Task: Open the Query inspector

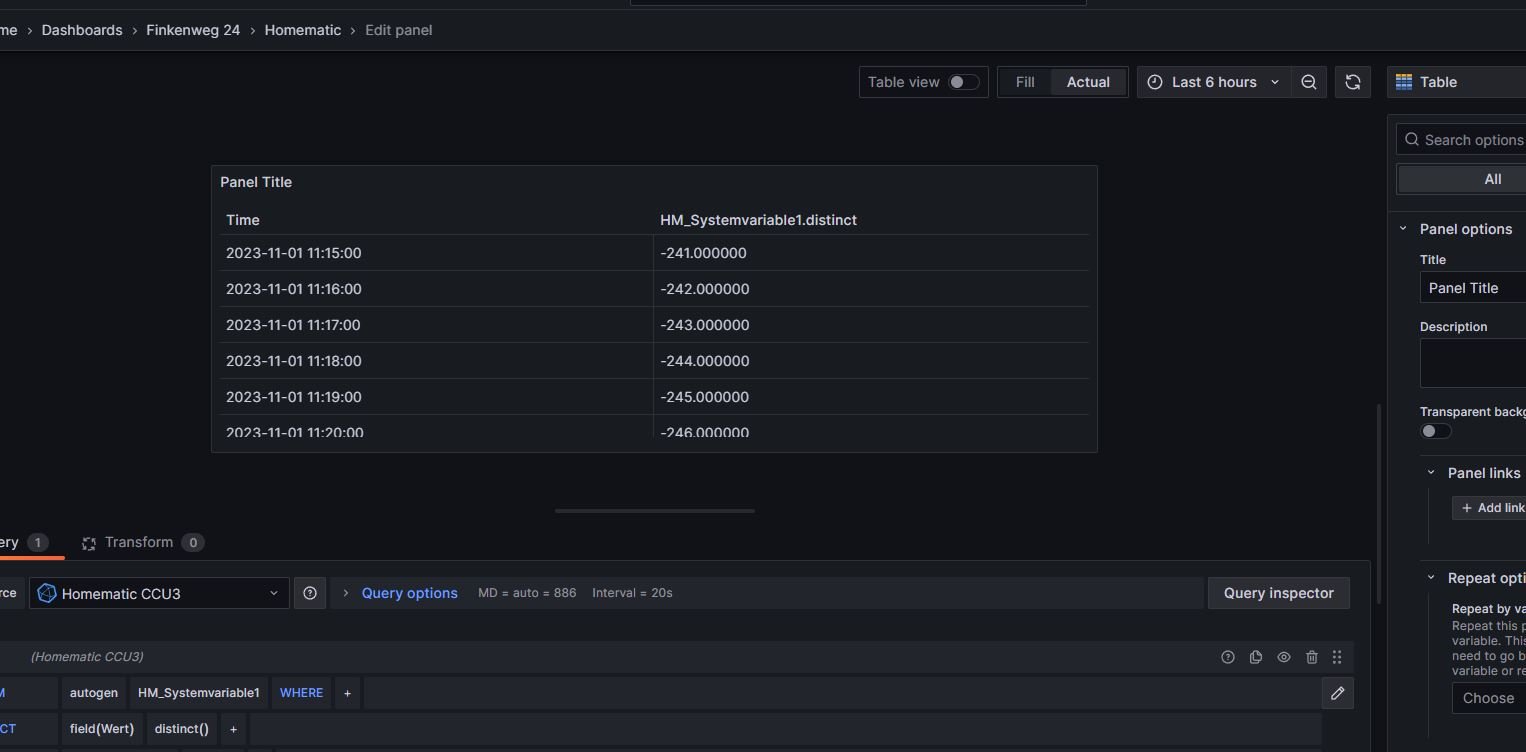Action: [x=1278, y=593]
